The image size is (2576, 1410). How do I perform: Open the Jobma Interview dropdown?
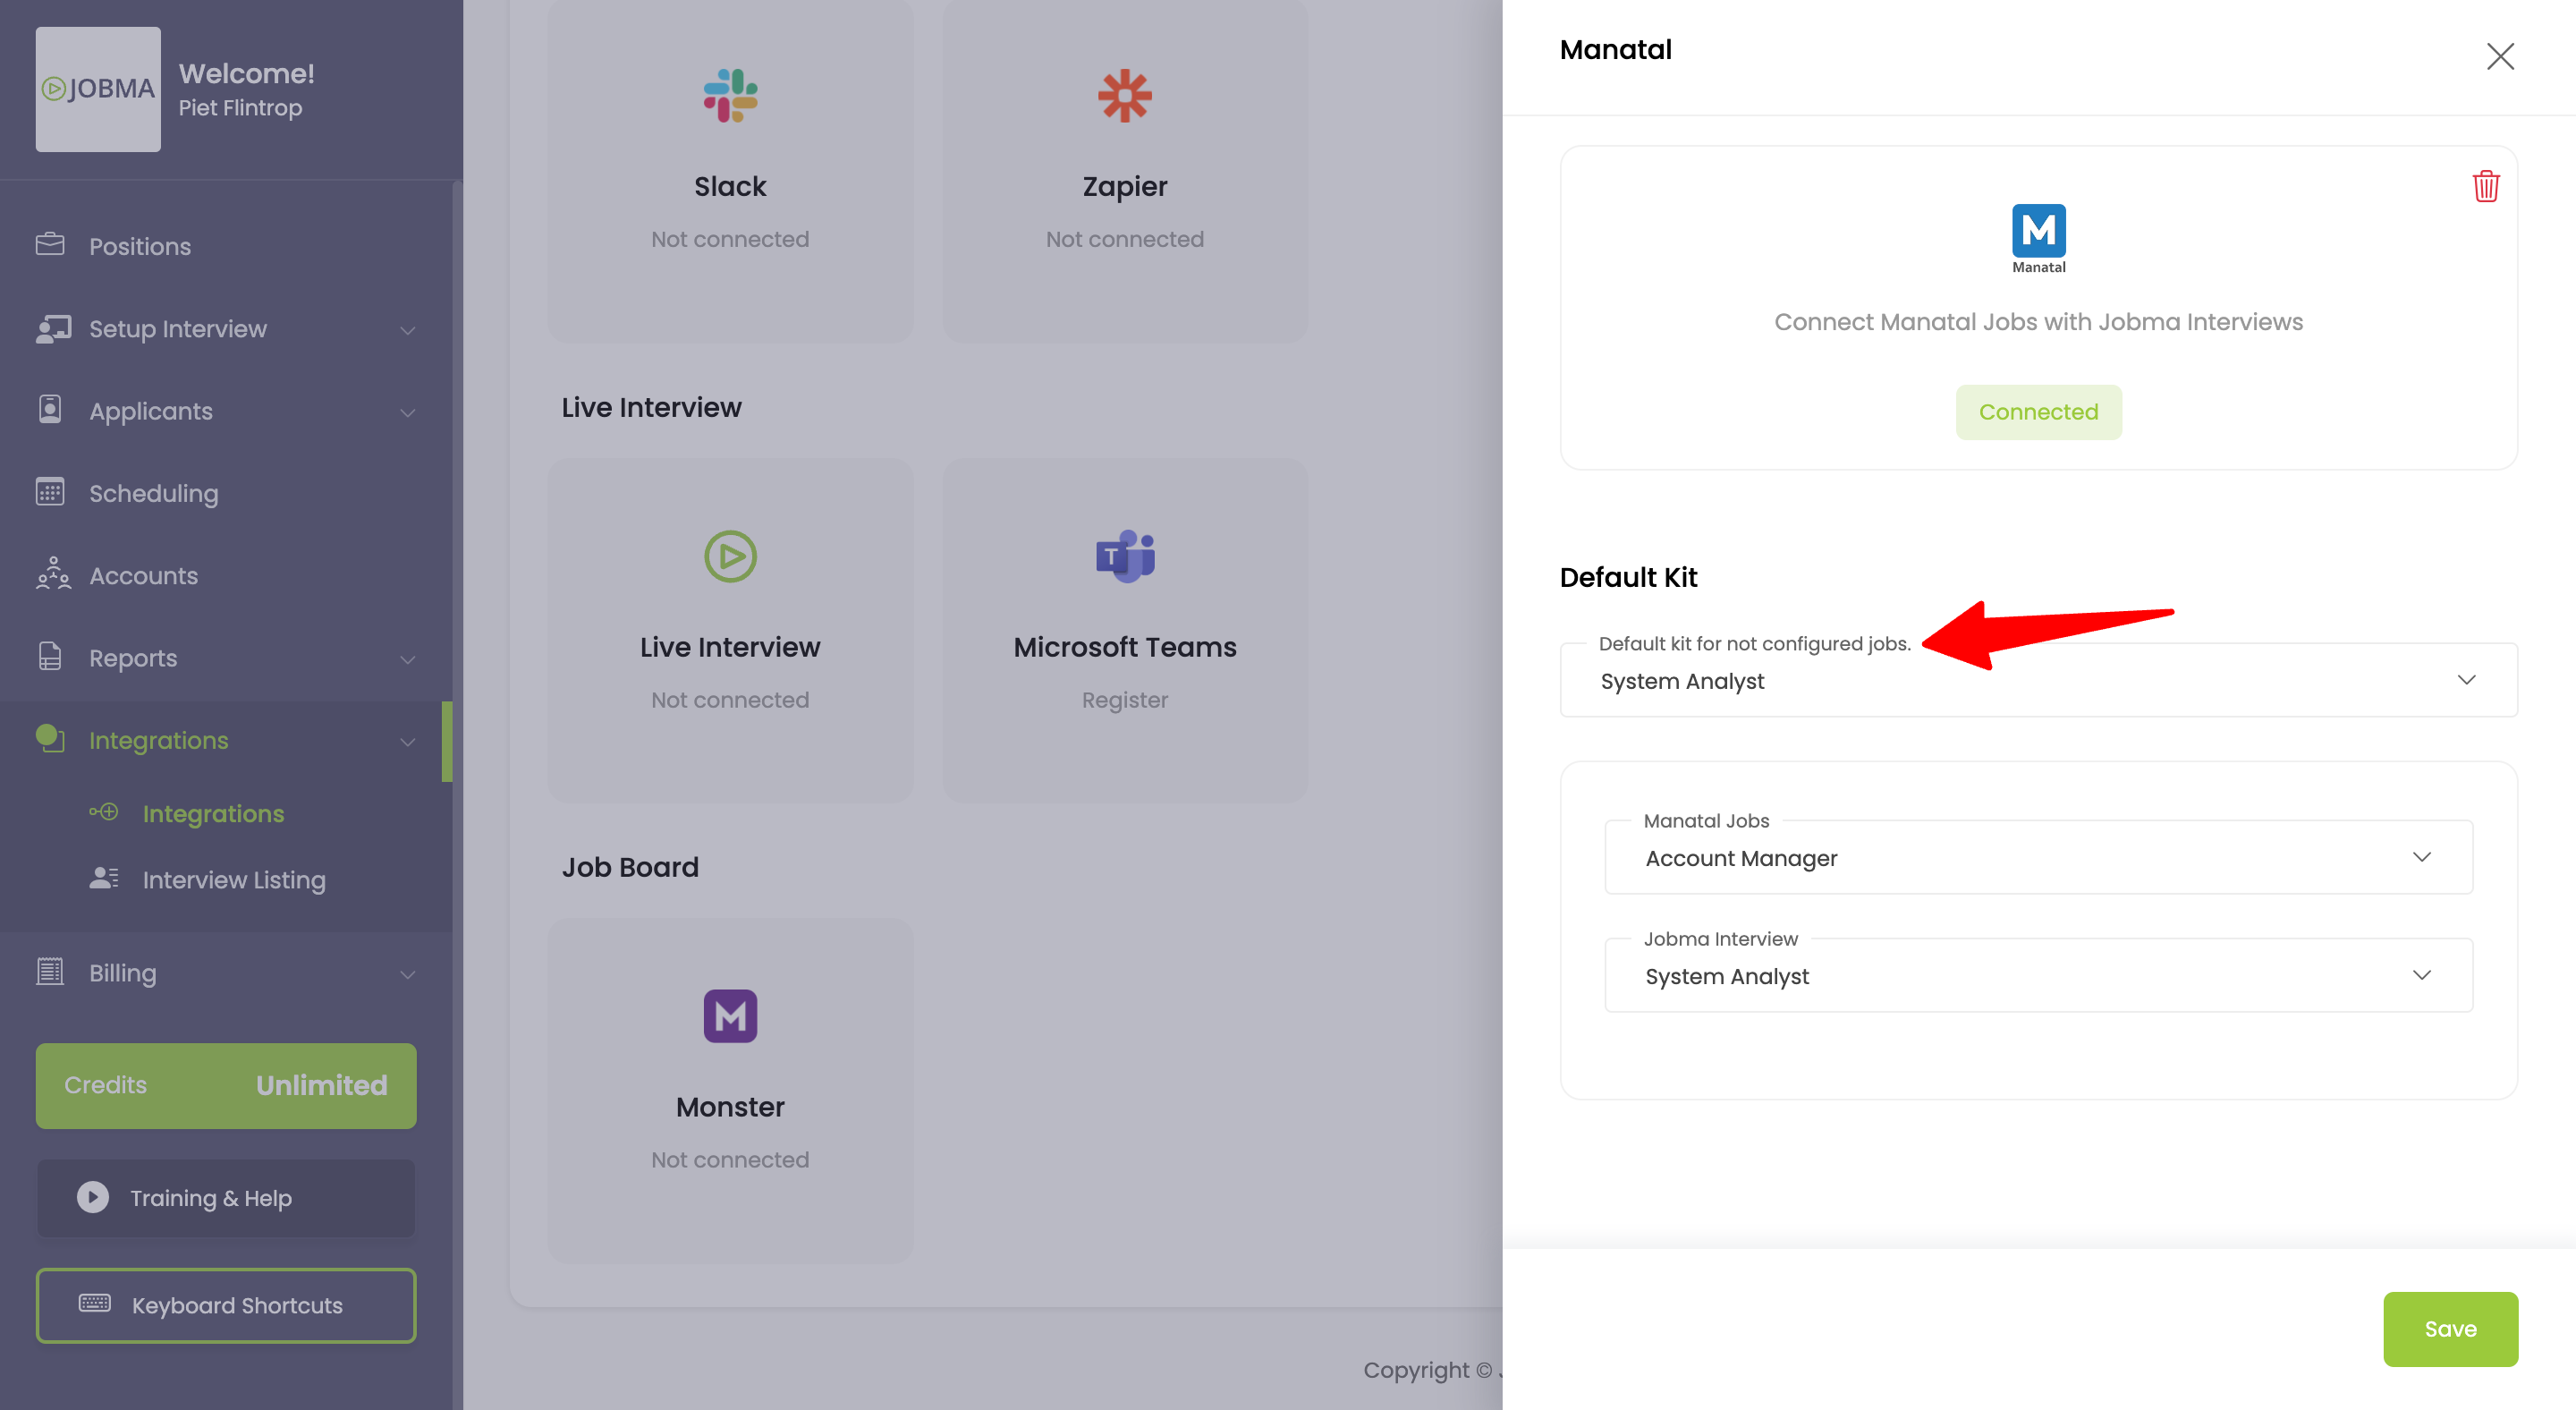pyautogui.click(x=2038, y=975)
